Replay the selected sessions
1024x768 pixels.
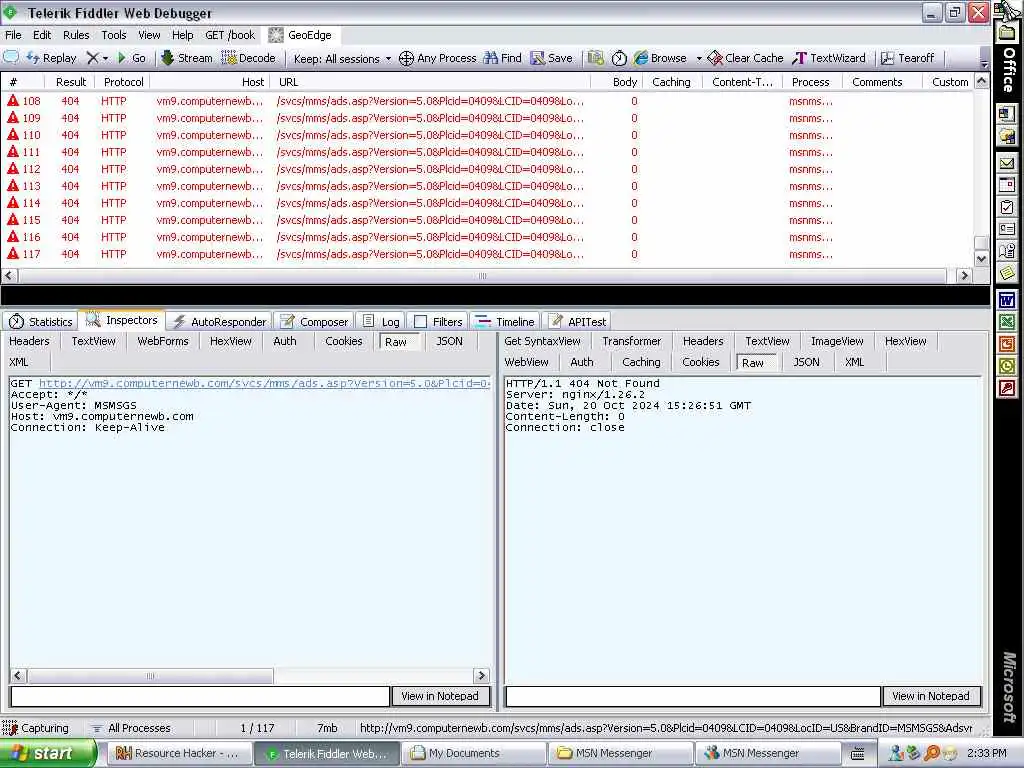point(52,58)
